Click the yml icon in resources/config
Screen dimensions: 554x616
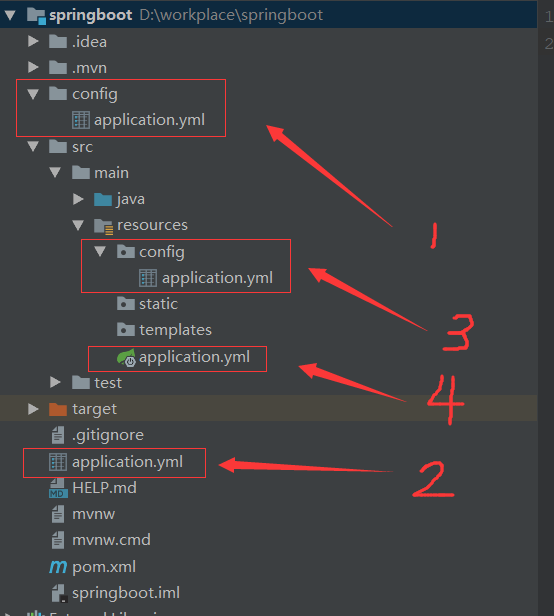pyautogui.click(x=148, y=278)
